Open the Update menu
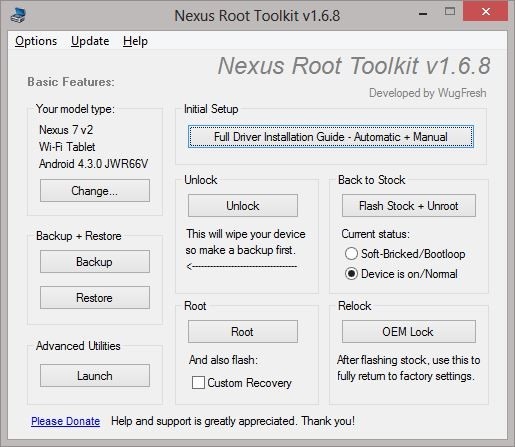Image resolution: width=515 pixels, height=447 pixels. pos(90,41)
